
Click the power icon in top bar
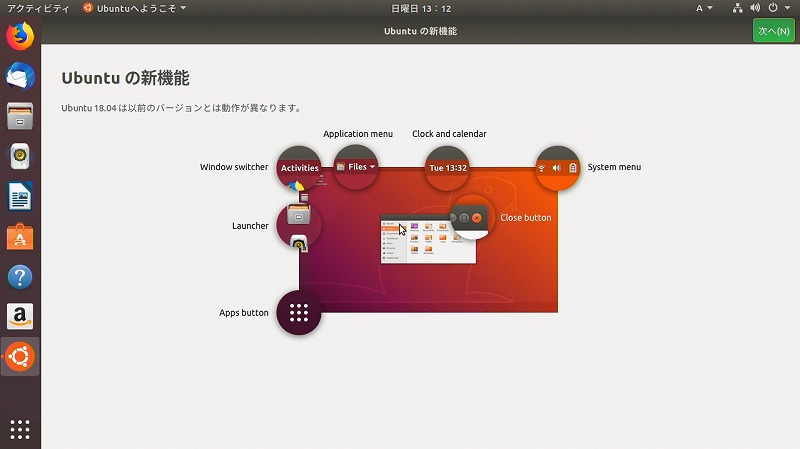coord(773,8)
